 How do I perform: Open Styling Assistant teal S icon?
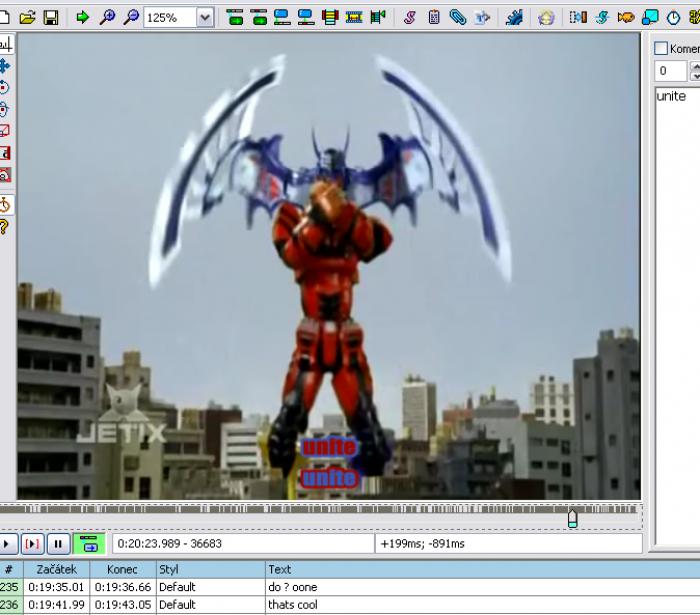[x=602, y=18]
